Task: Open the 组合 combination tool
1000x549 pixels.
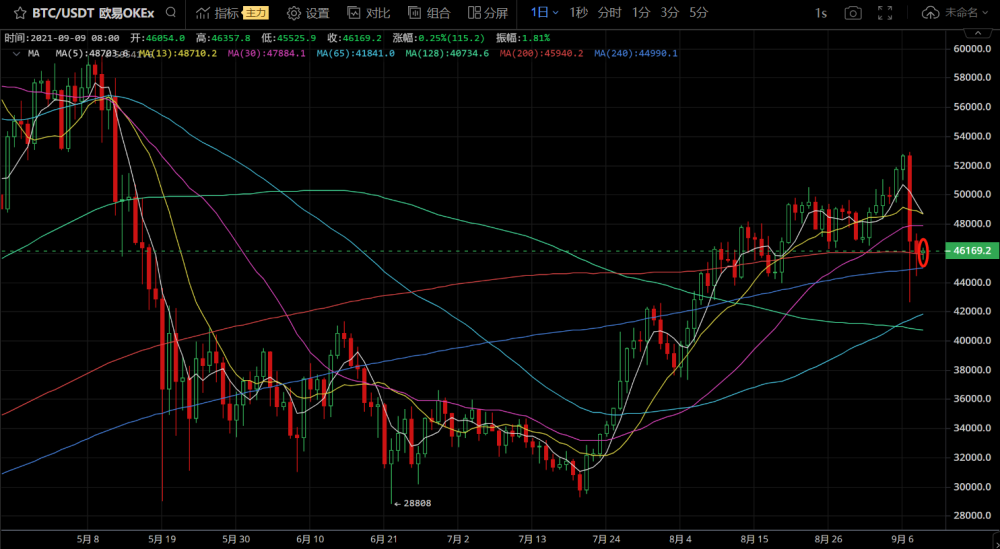Action: click(429, 13)
